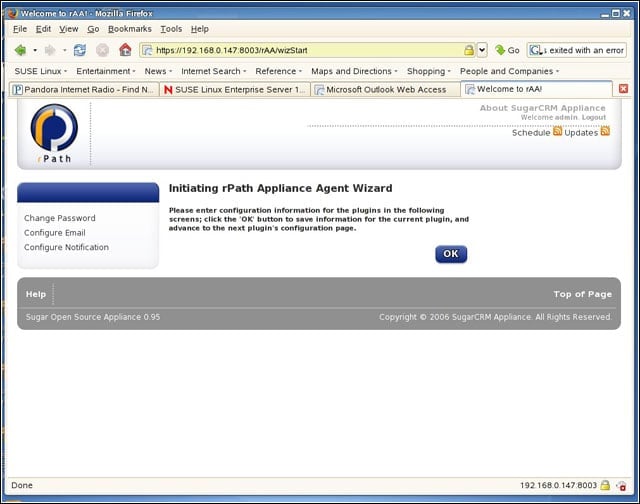Click the Copyright 2006 SugarCRM footer text
The image size is (640, 504).
495,317
